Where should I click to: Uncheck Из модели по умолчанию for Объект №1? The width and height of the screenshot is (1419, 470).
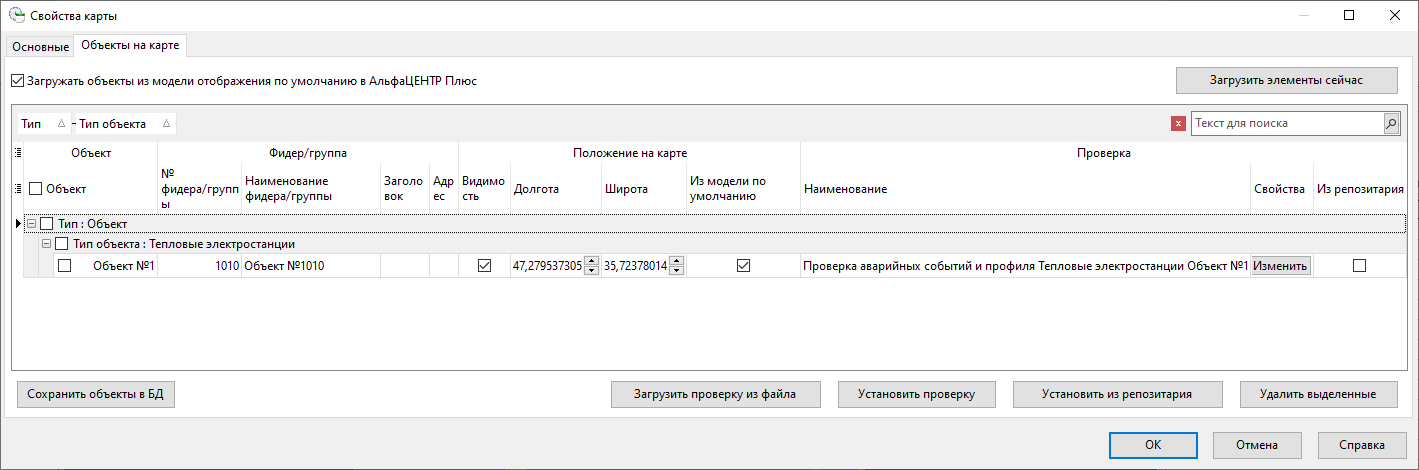coord(743,266)
